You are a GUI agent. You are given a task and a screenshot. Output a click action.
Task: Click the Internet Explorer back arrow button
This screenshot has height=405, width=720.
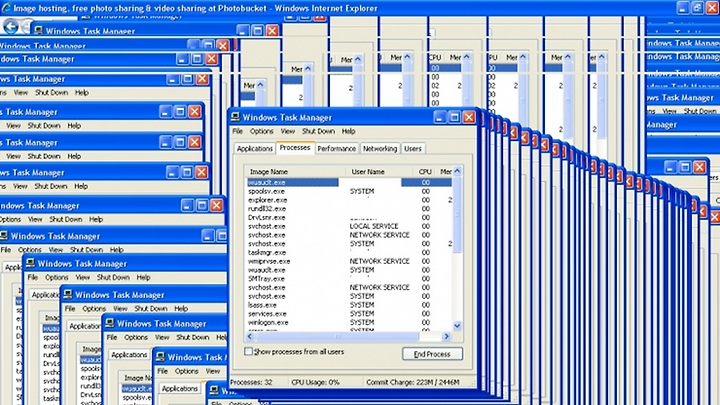pyautogui.click(x=11, y=27)
